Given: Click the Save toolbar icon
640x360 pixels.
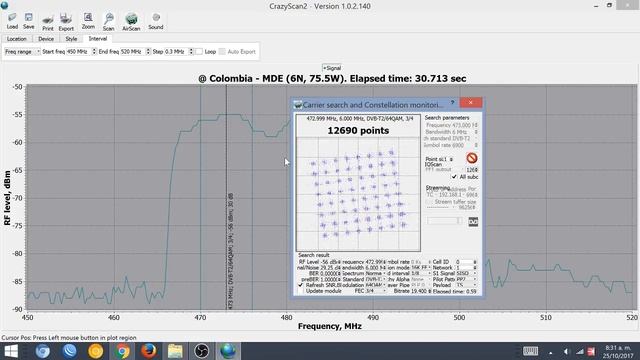Looking at the screenshot, I should click(29, 21).
